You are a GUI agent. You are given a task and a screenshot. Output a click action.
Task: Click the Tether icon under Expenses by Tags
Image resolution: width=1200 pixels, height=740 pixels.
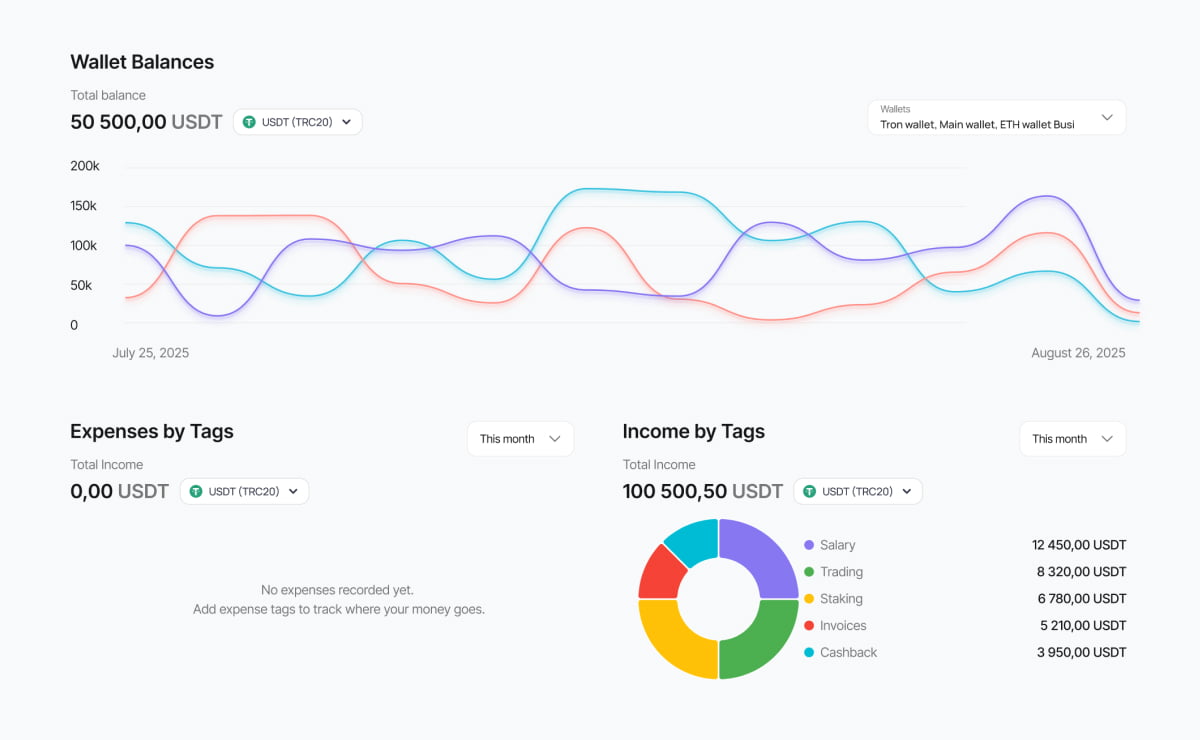[195, 491]
